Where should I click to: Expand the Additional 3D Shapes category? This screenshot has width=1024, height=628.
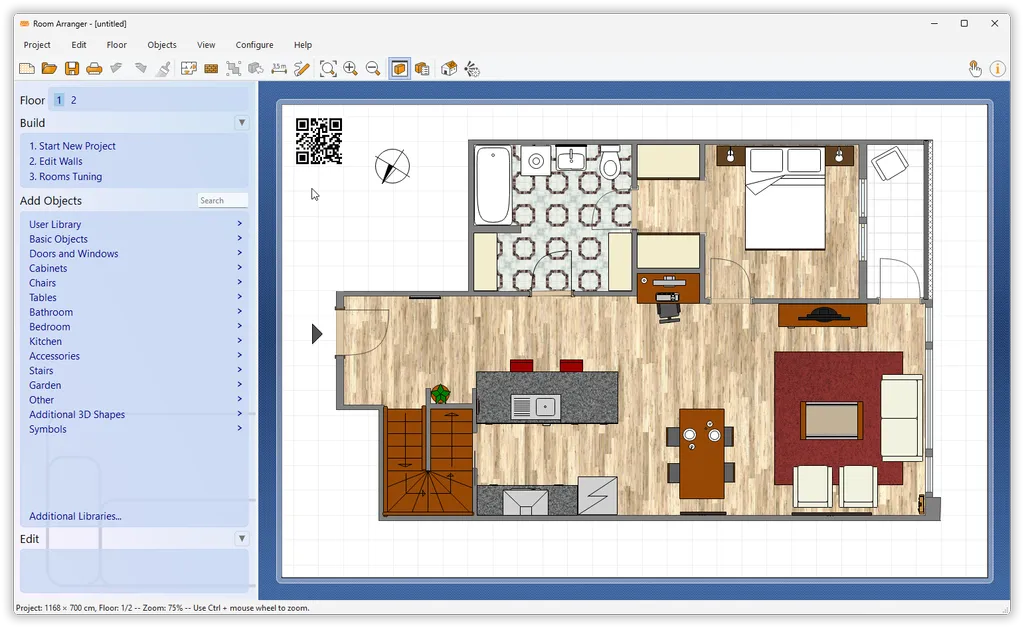135,415
